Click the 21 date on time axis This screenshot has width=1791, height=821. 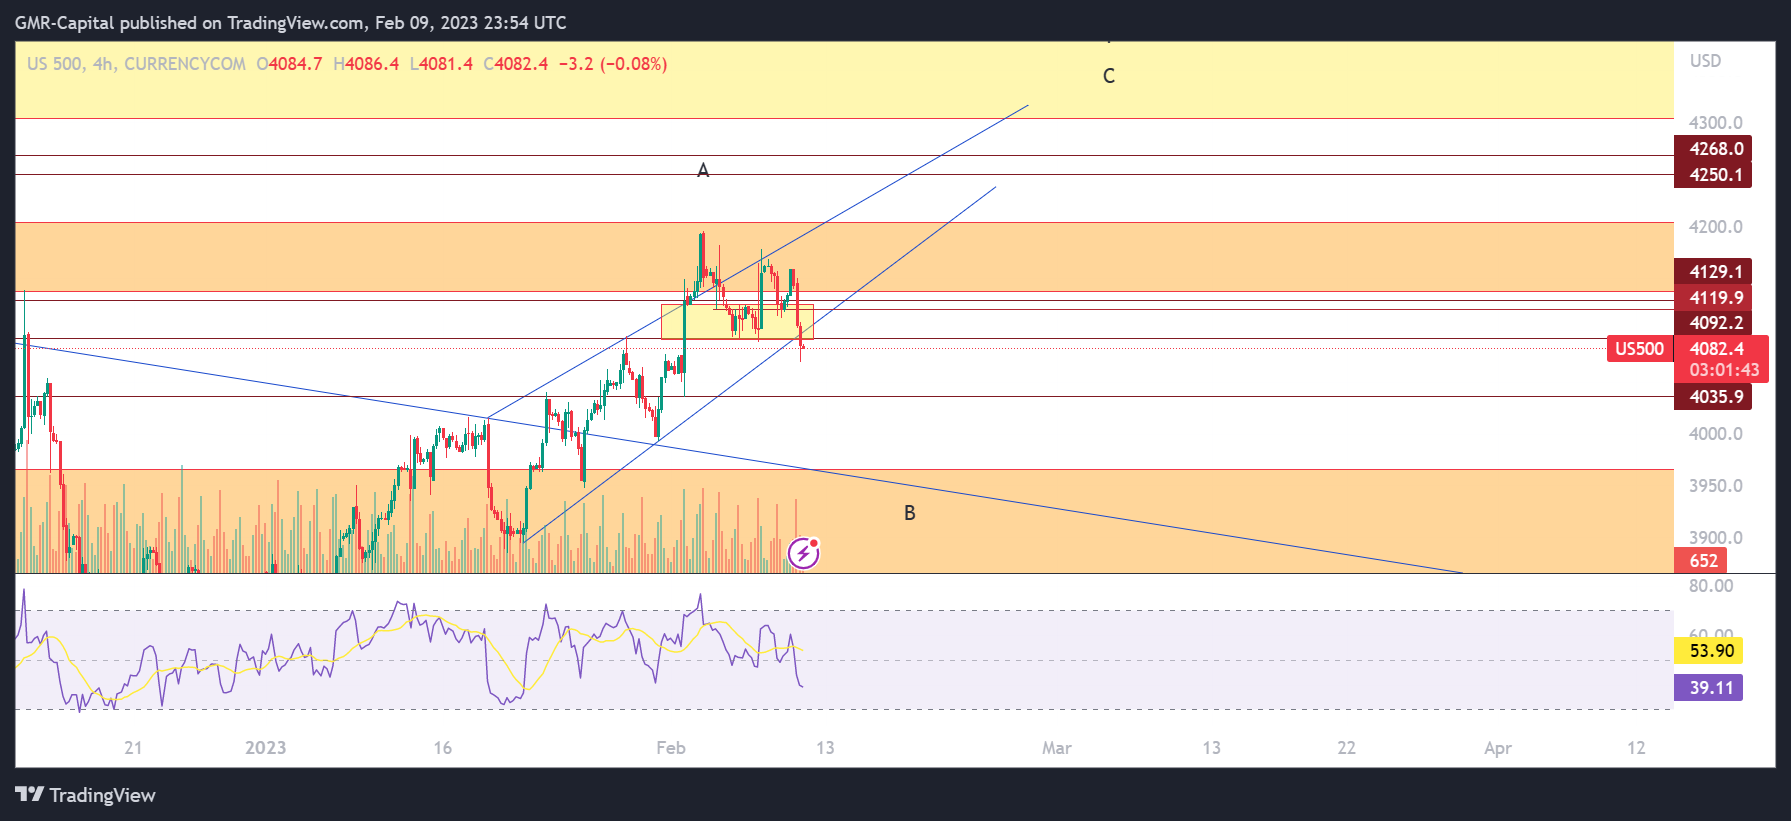133,748
